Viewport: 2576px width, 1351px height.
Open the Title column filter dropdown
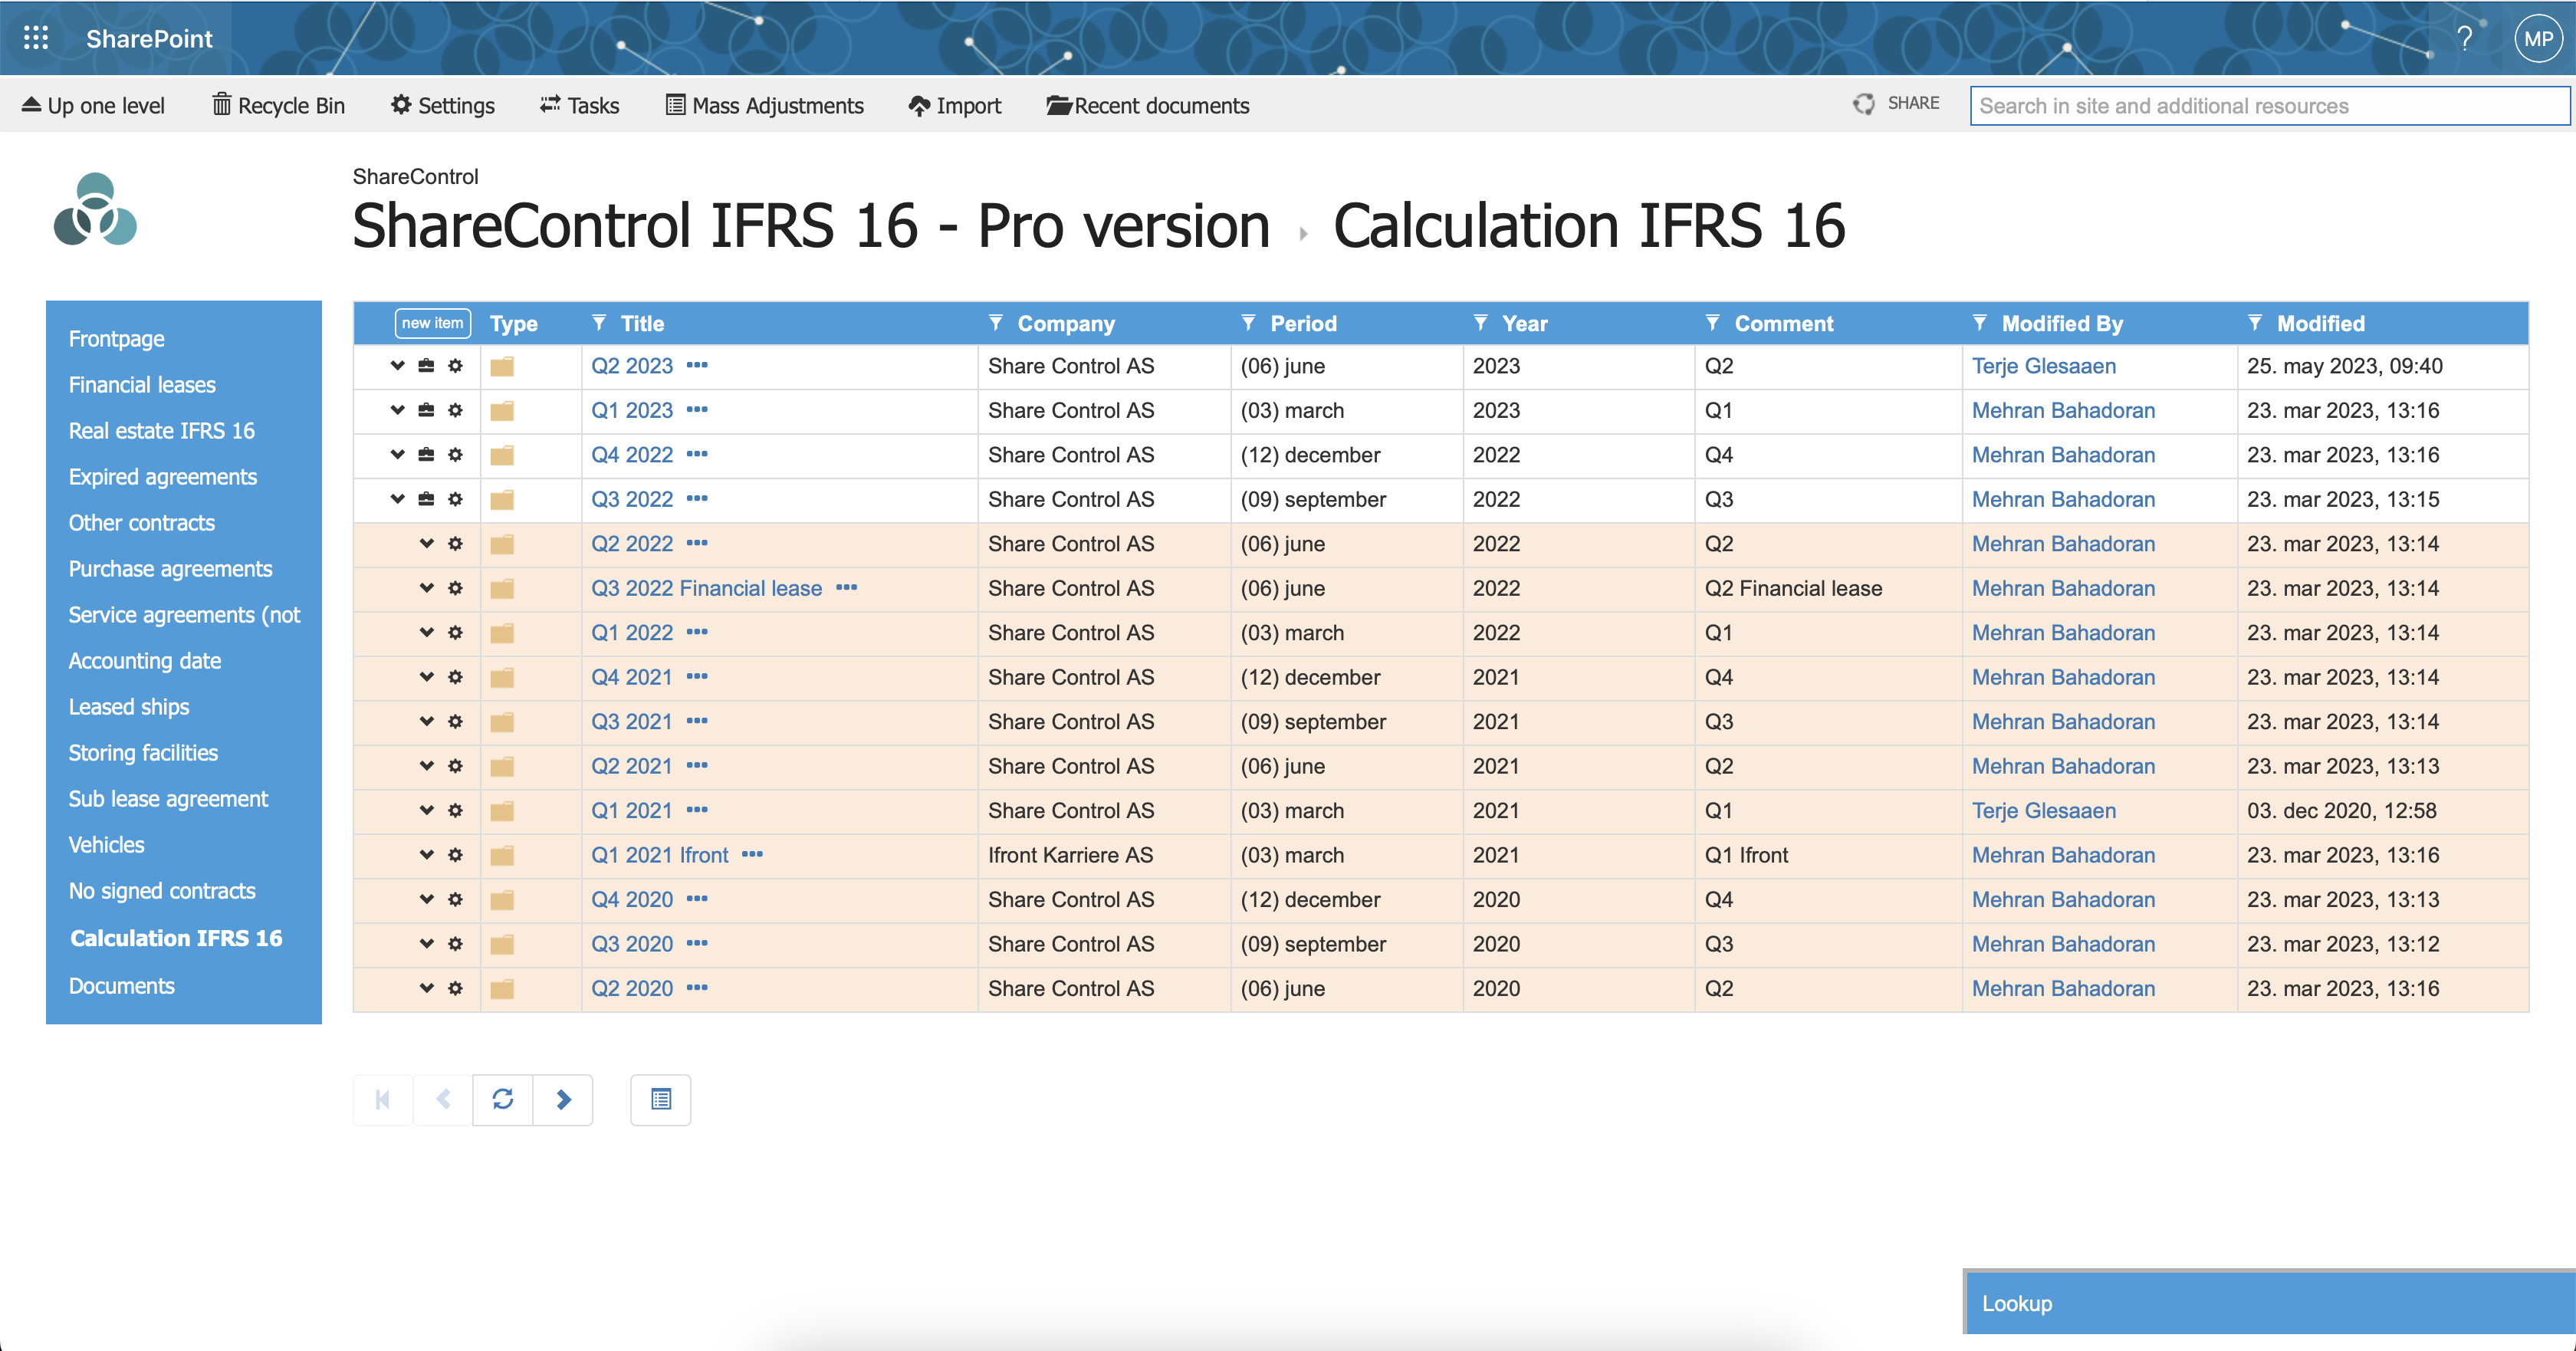click(x=600, y=323)
